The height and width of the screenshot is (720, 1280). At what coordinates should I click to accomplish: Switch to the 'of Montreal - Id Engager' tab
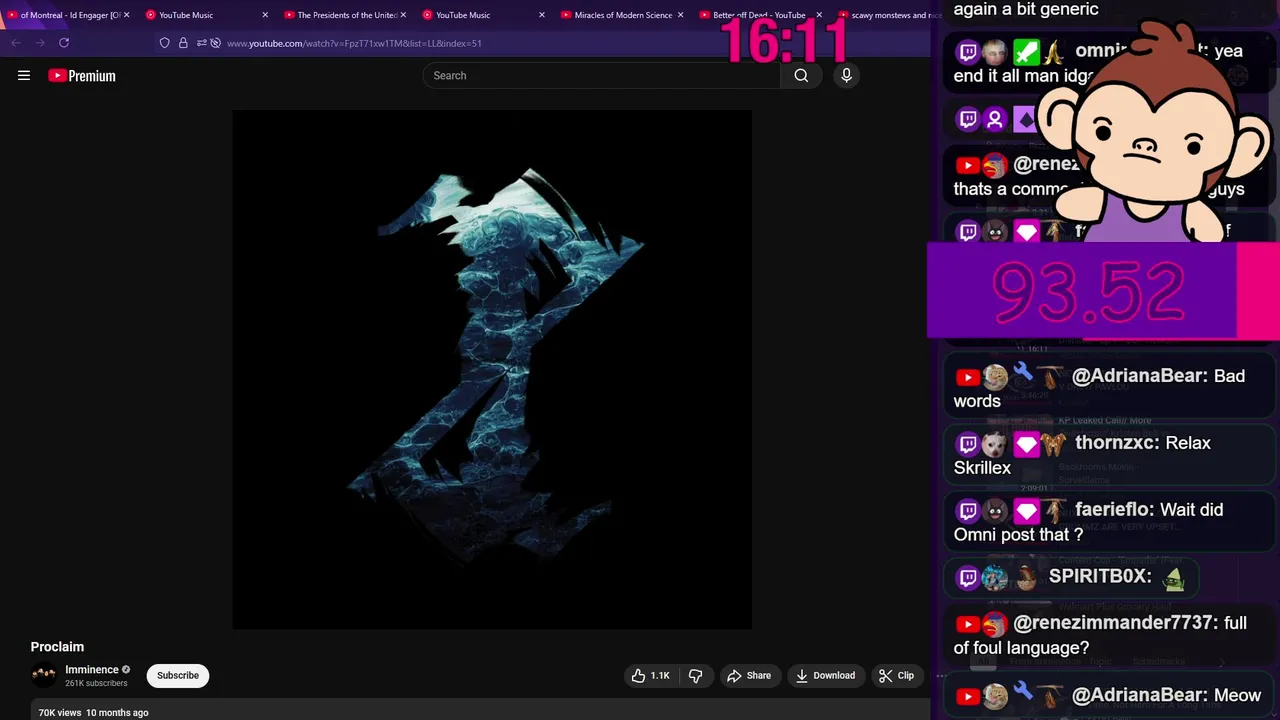pyautogui.click(x=69, y=15)
